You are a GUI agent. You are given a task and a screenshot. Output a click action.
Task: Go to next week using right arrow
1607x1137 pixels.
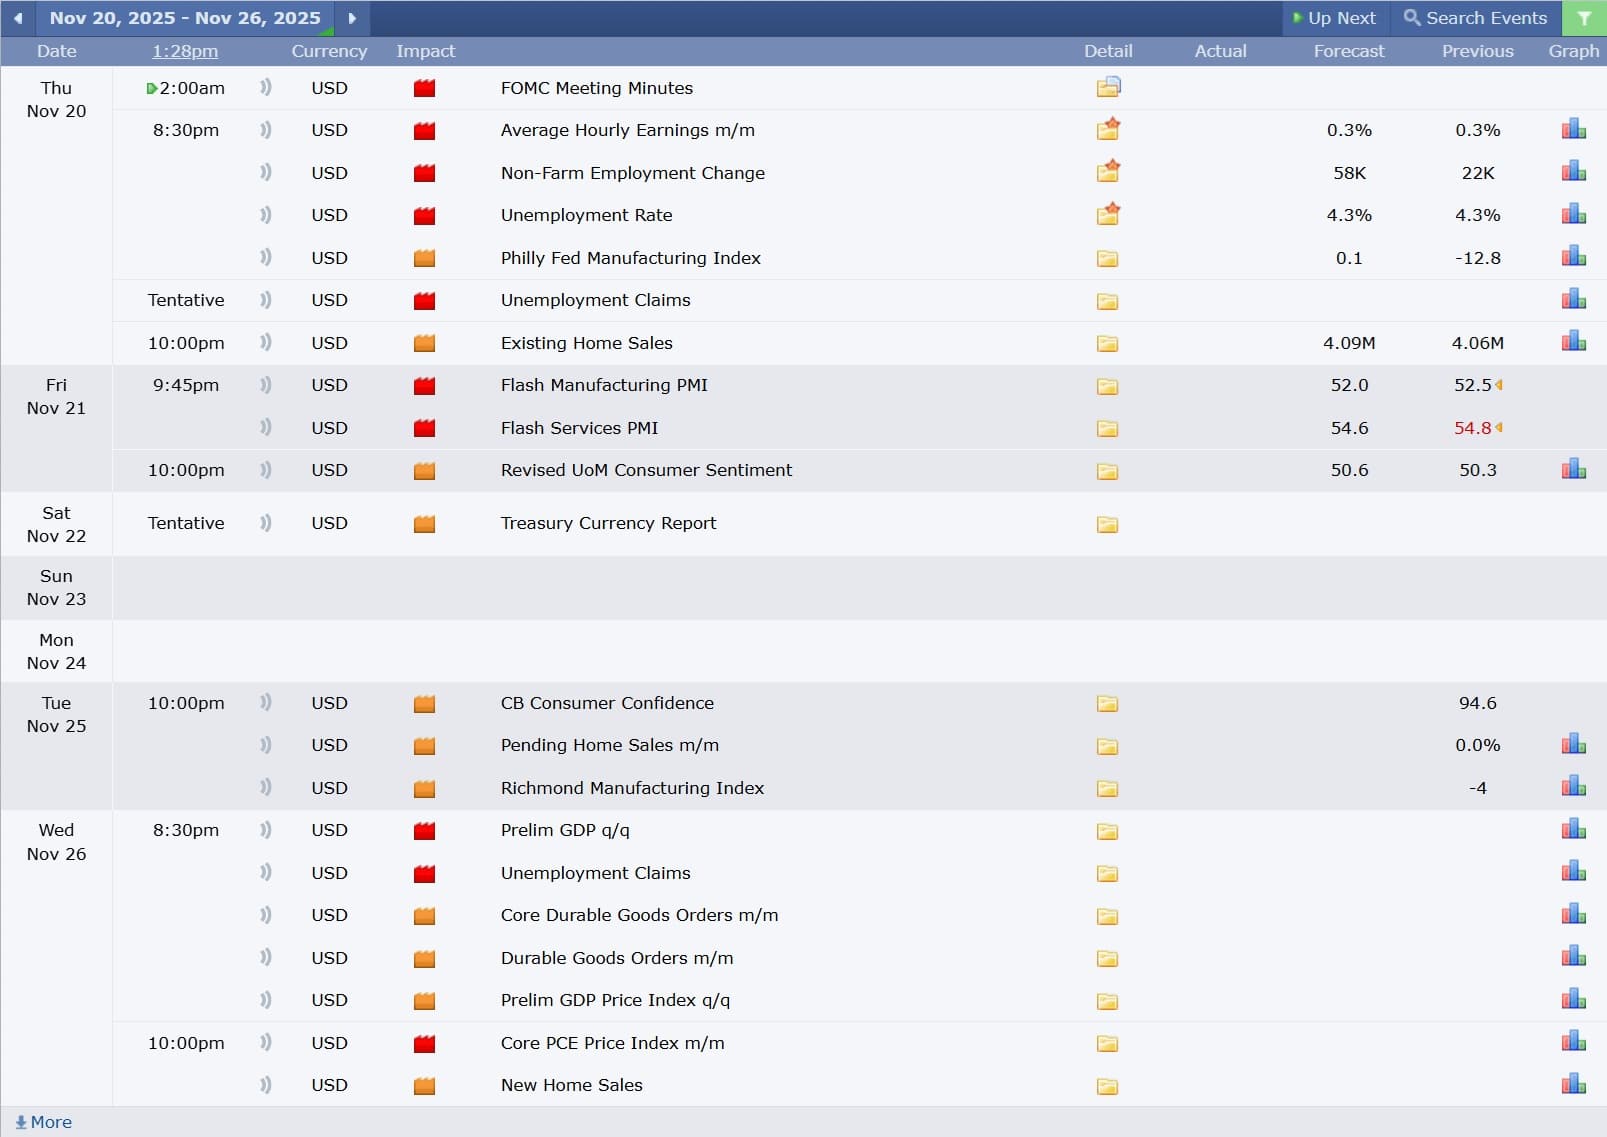click(352, 18)
